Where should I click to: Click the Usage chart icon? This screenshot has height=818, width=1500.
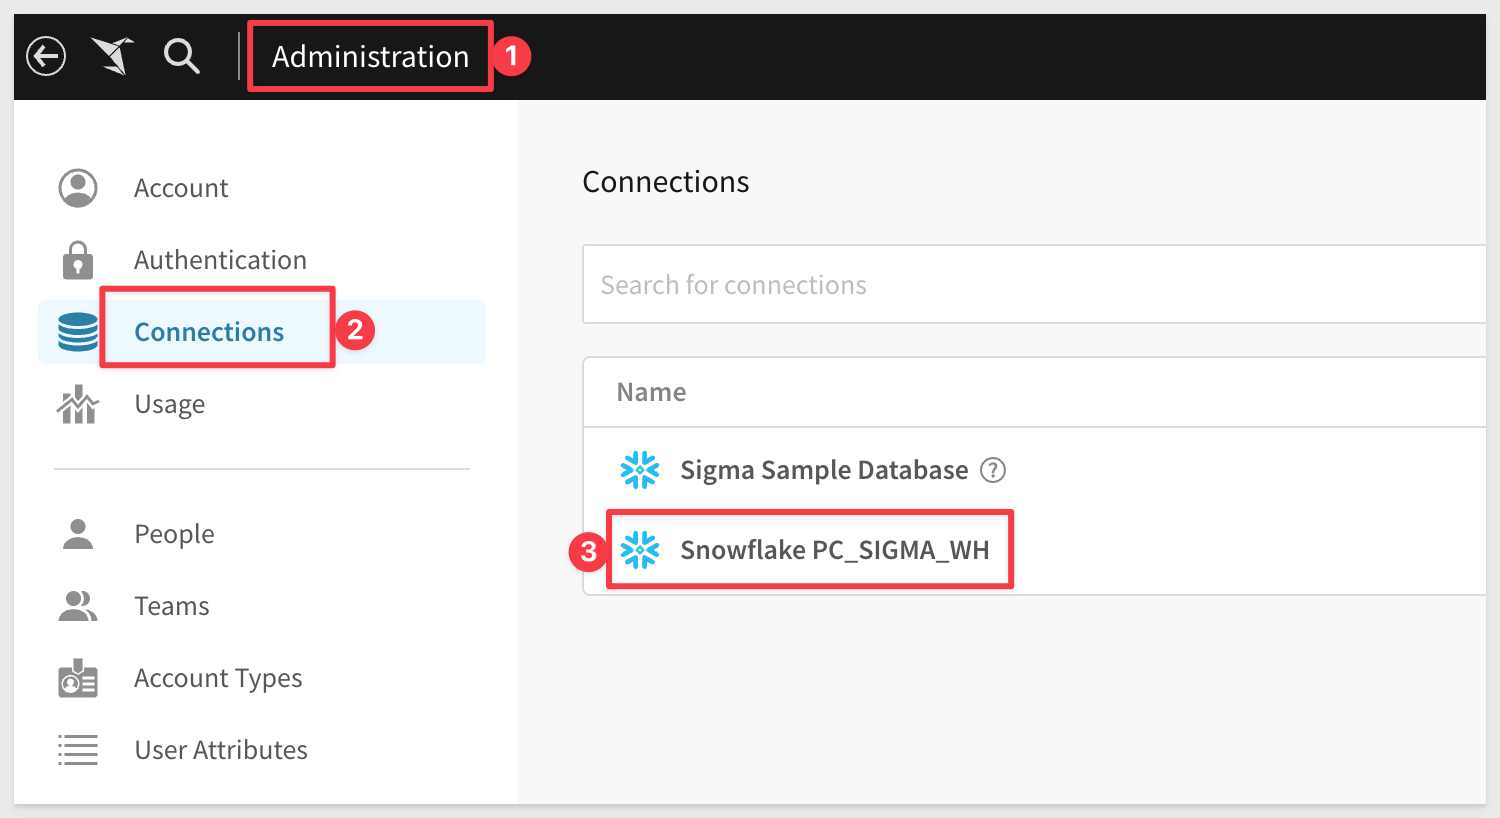78,404
